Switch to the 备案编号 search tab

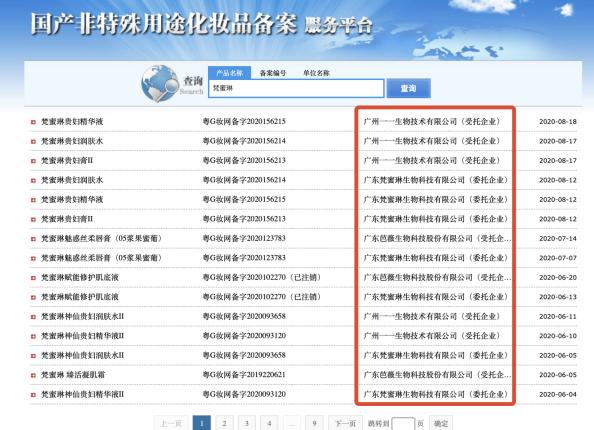pyautogui.click(x=273, y=73)
